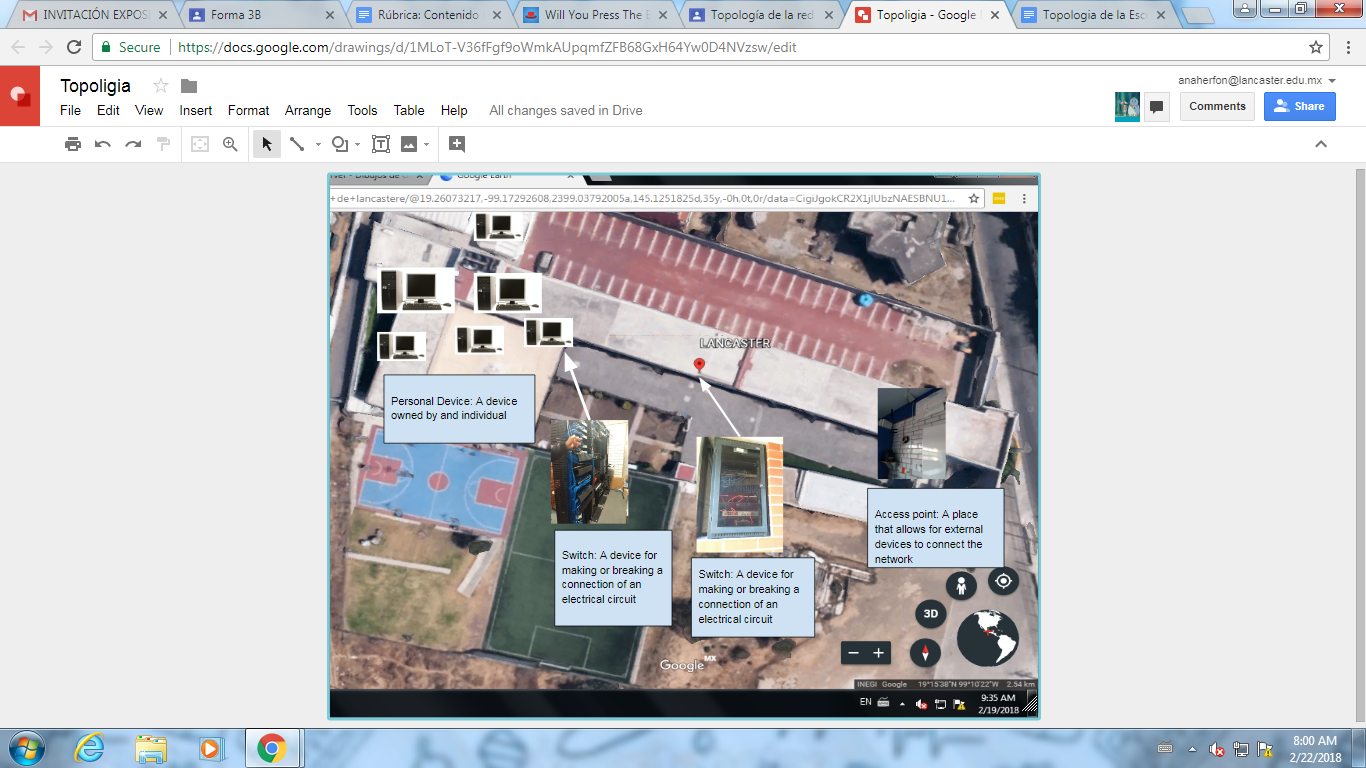Select the server rack switch photo
The width and height of the screenshot is (1366, 768).
pyautogui.click(x=589, y=472)
